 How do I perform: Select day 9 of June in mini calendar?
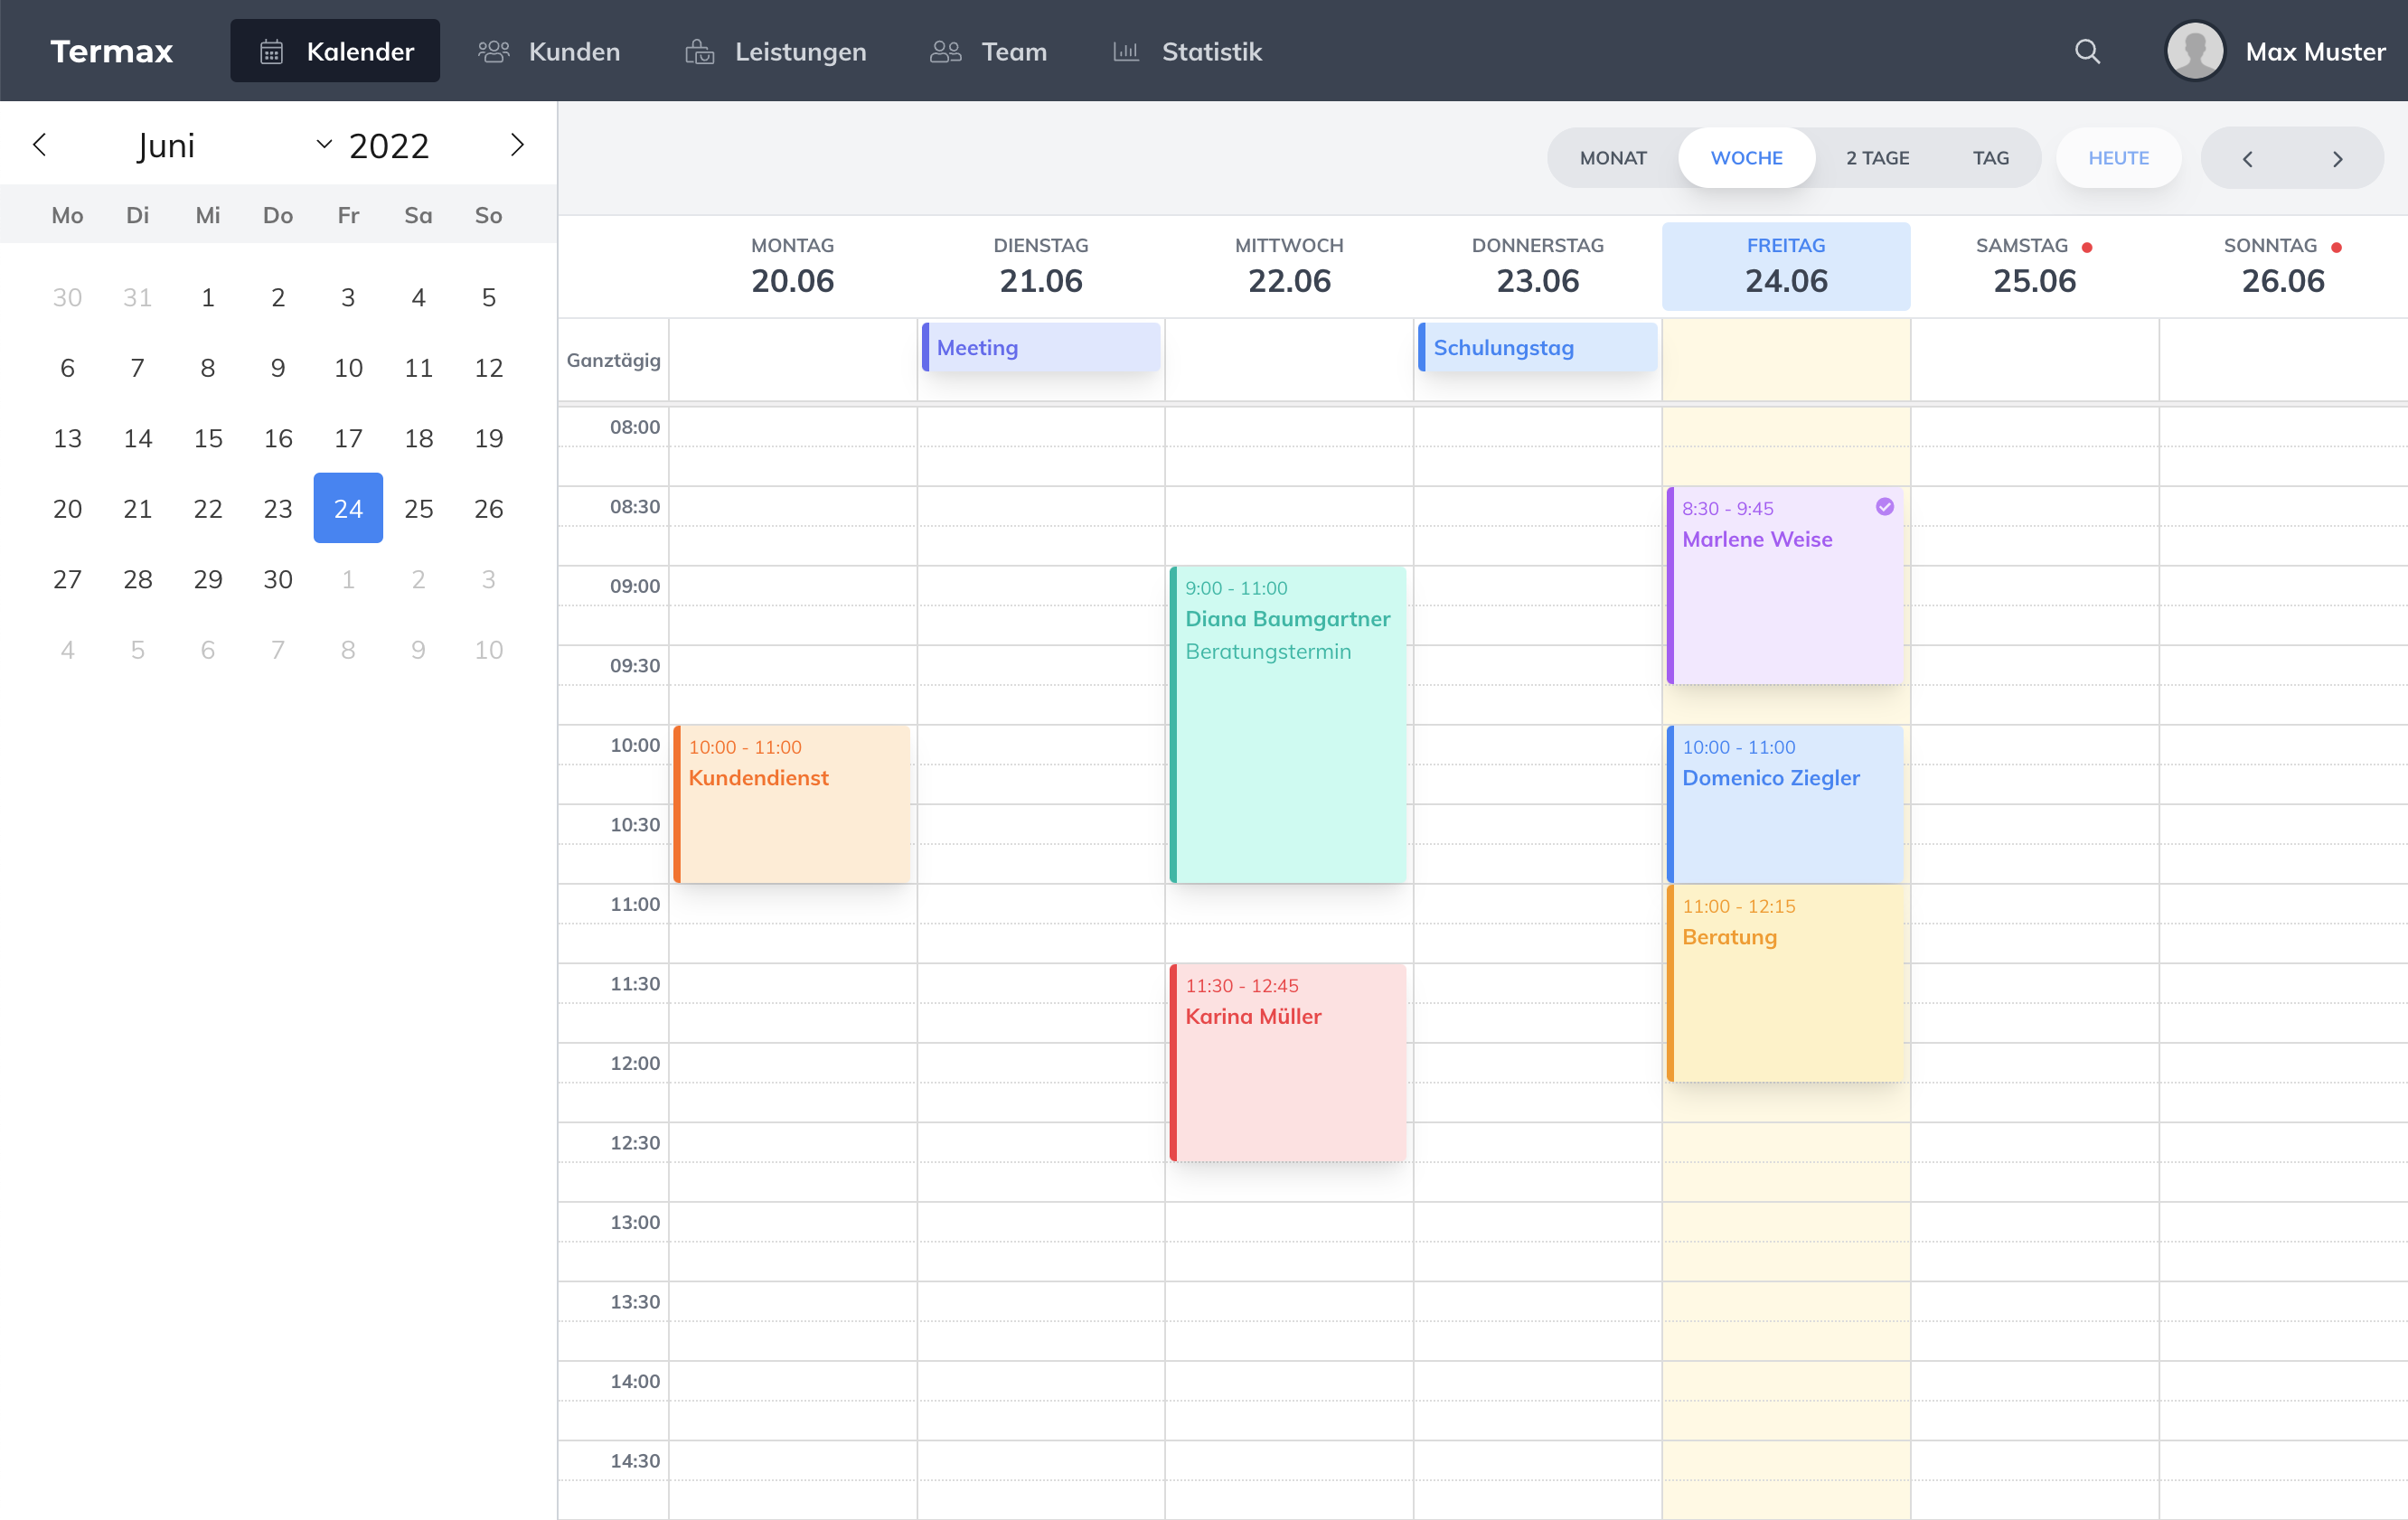[278, 368]
